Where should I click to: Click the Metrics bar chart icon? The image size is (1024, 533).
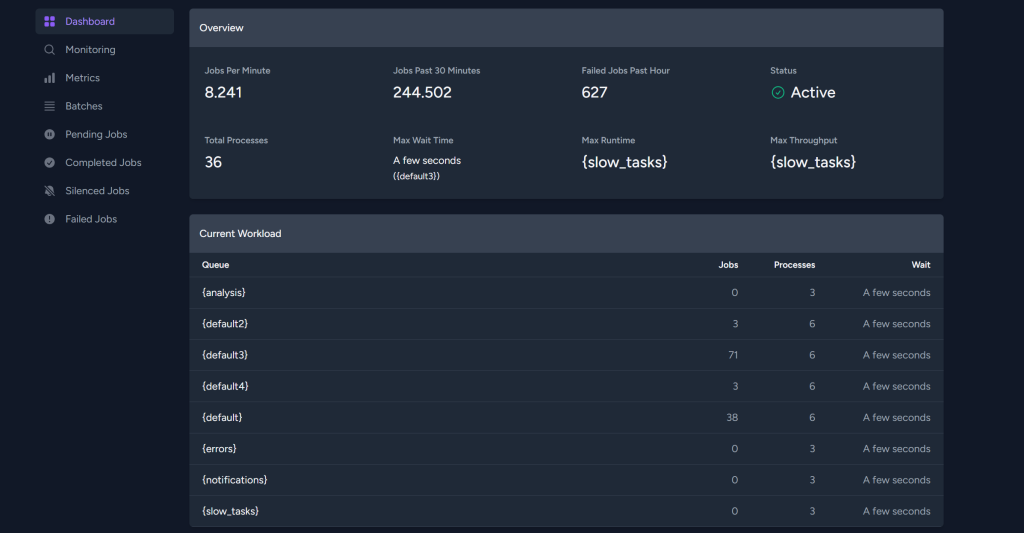tap(50, 78)
